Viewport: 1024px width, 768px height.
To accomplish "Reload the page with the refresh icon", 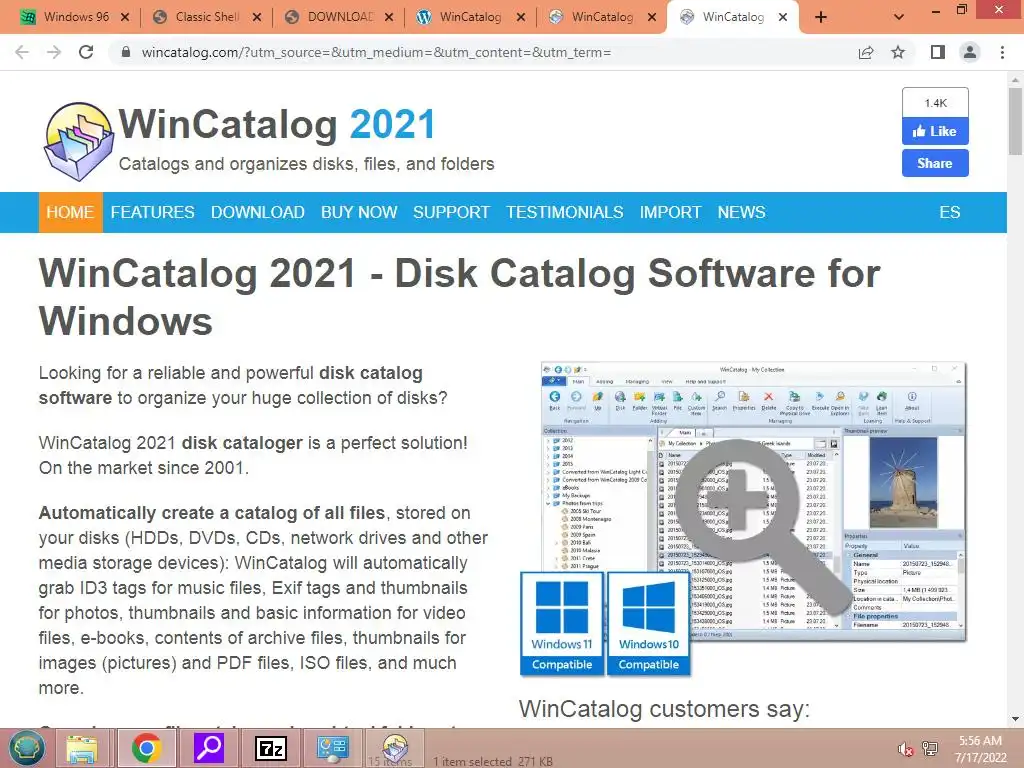I will coord(86,52).
